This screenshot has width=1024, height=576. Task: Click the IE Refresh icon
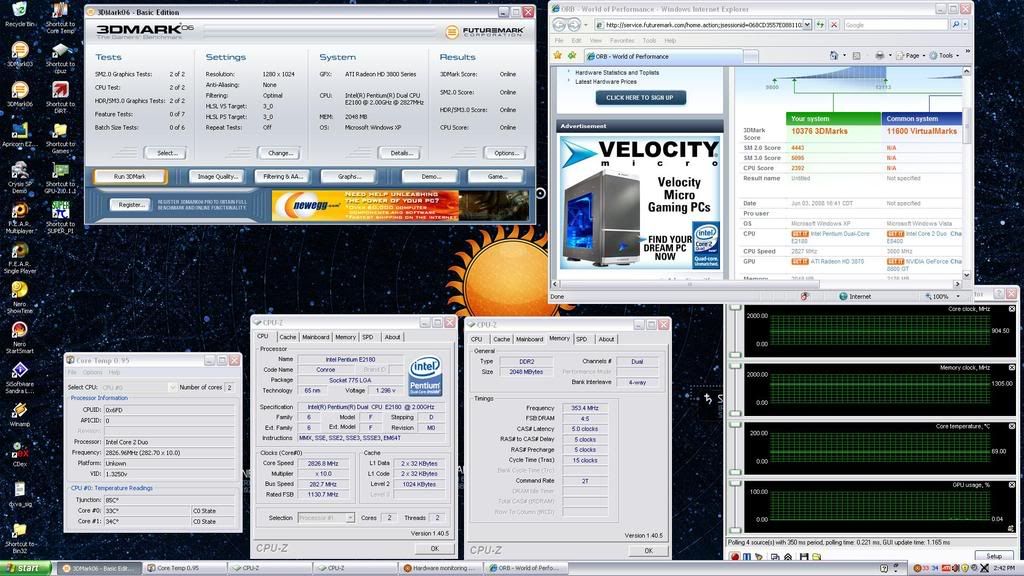point(820,25)
